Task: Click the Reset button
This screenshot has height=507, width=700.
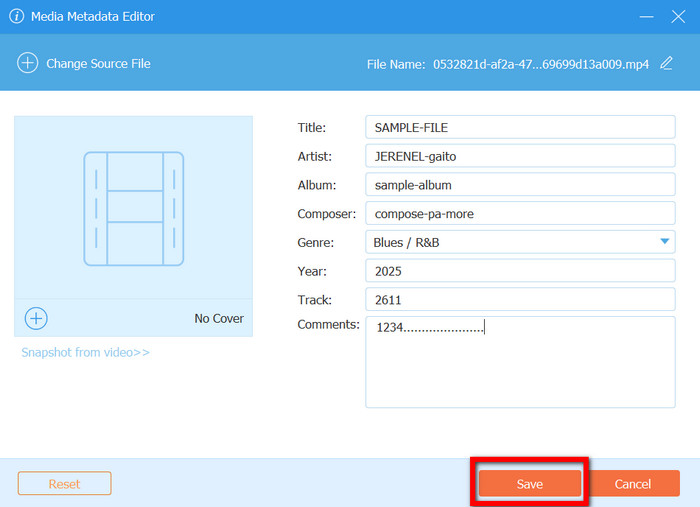Action: coord(64,484)
